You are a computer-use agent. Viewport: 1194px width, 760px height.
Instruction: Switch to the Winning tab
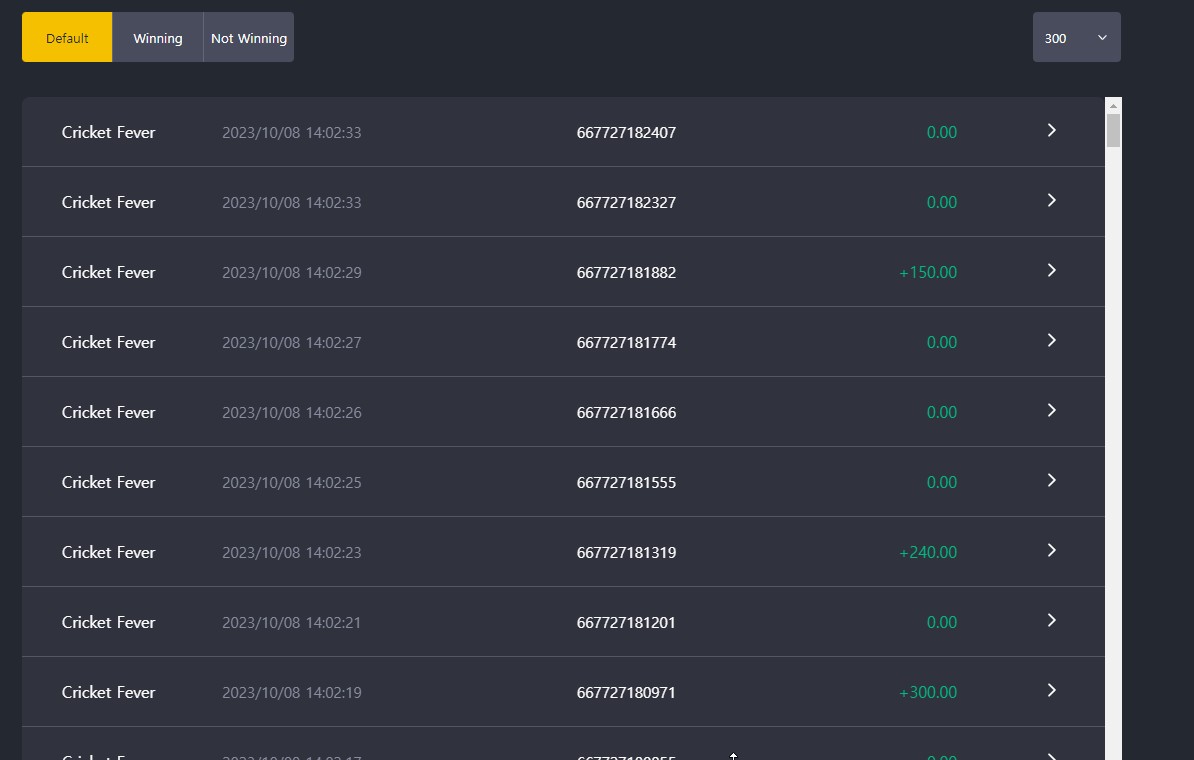point(158,37)
